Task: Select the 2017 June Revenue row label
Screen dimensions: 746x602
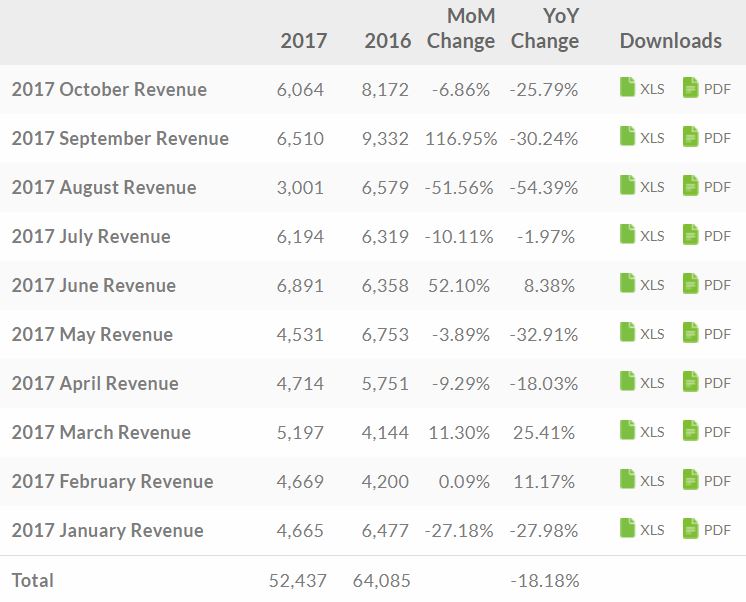Action: tap(94, 286)
